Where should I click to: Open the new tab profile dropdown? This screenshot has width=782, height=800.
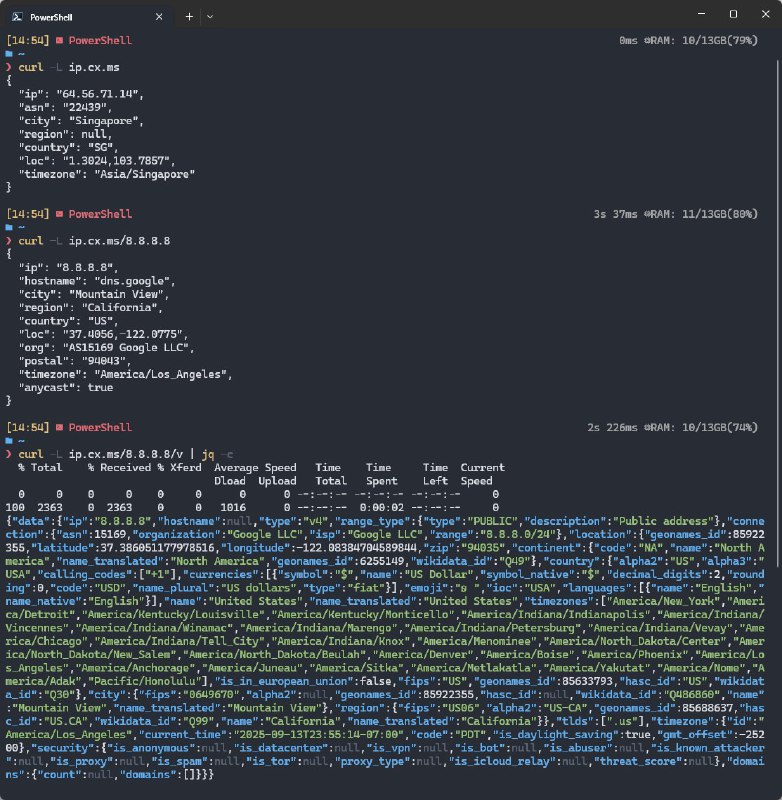coord(210,16)
